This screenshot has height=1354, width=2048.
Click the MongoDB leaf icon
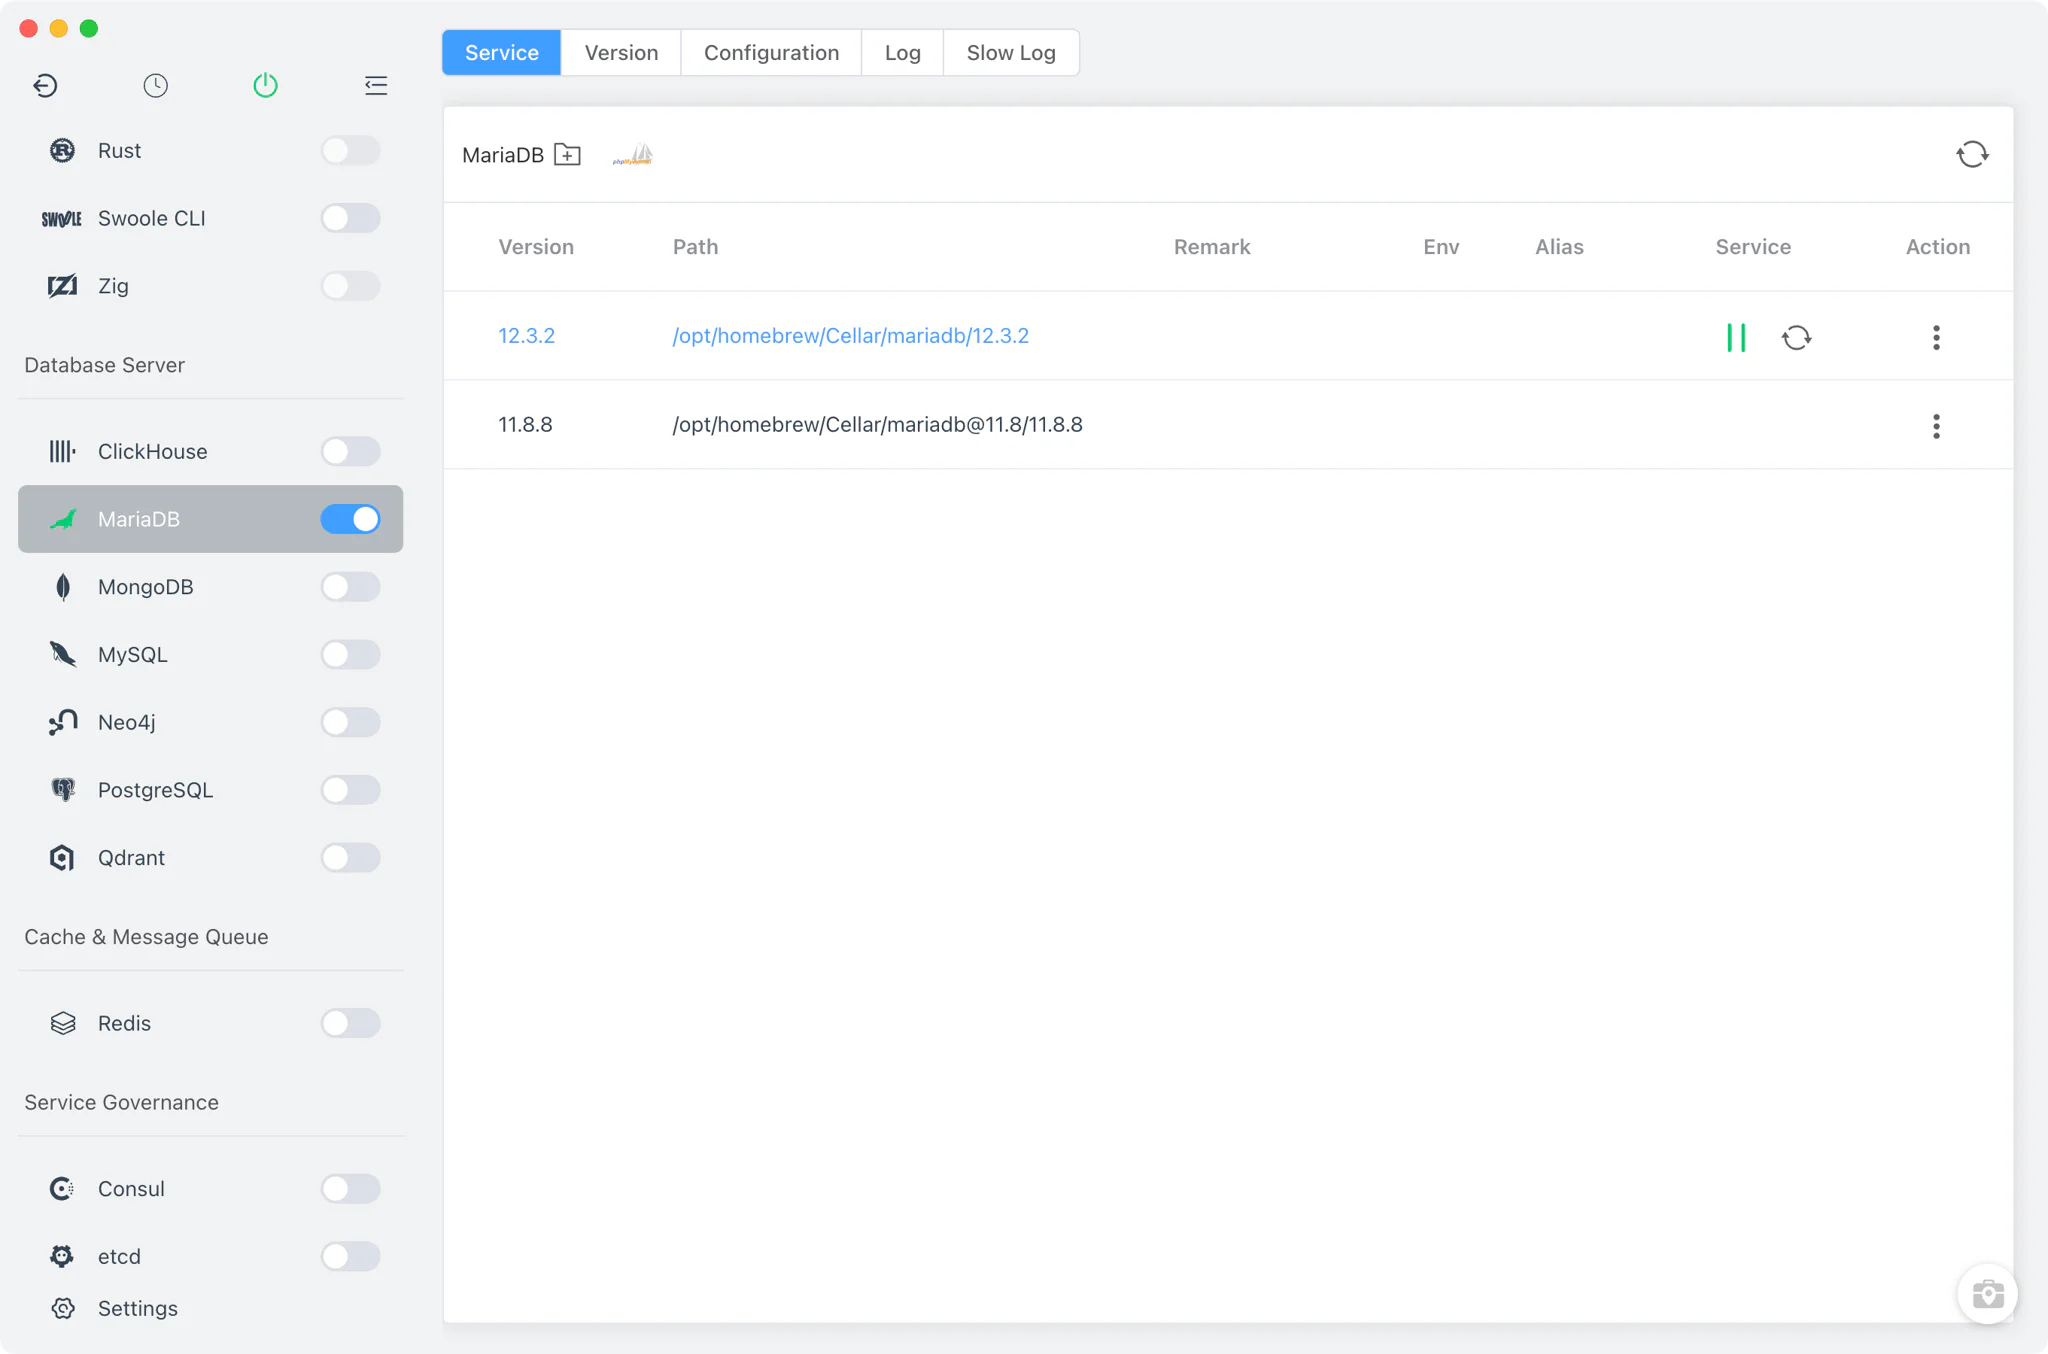[x=62, y=587]
